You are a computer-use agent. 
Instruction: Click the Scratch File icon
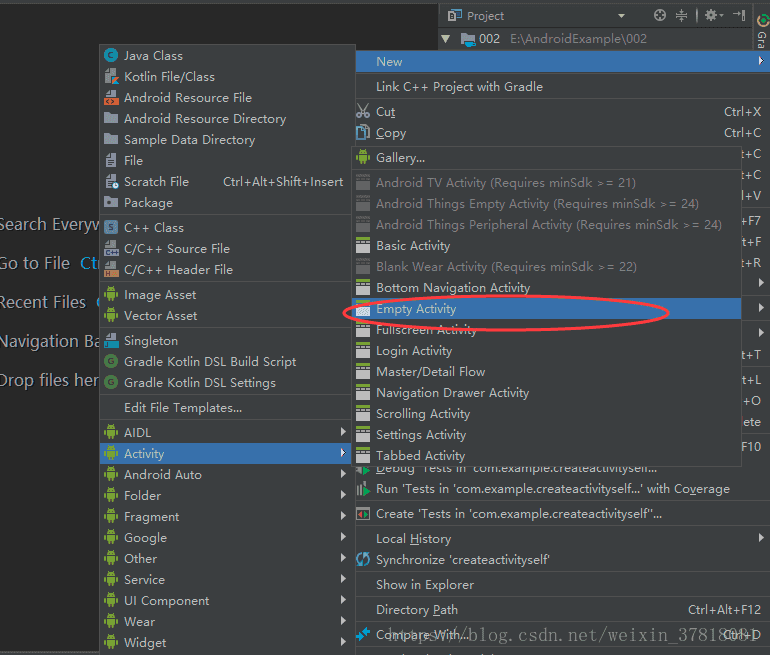(111, 182)
